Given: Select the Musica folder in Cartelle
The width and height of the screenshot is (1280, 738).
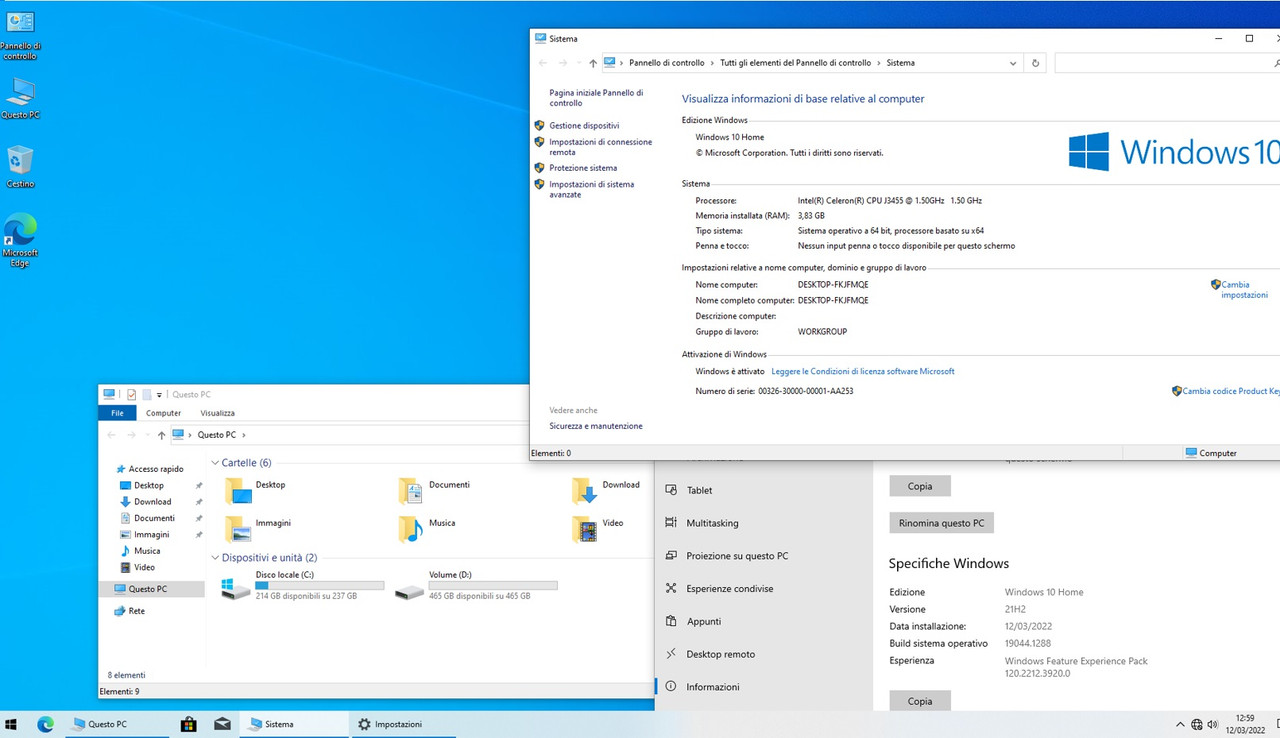Looking at the screenshot, I should point(427,528).
